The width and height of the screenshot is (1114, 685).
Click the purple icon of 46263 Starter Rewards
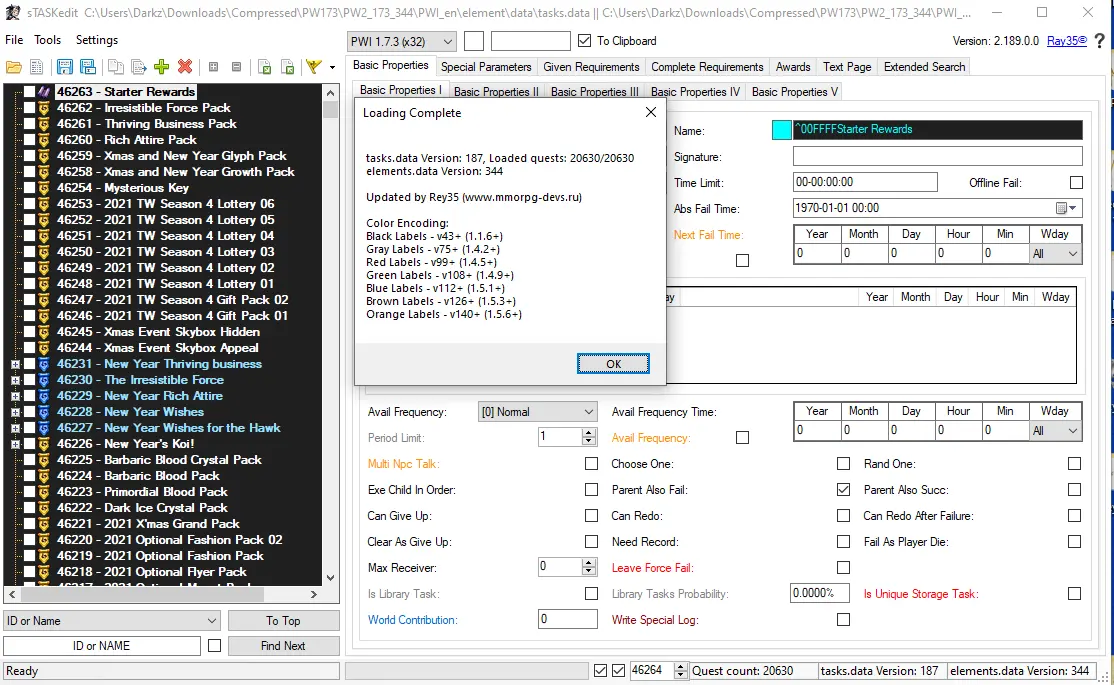pos(44,92)
